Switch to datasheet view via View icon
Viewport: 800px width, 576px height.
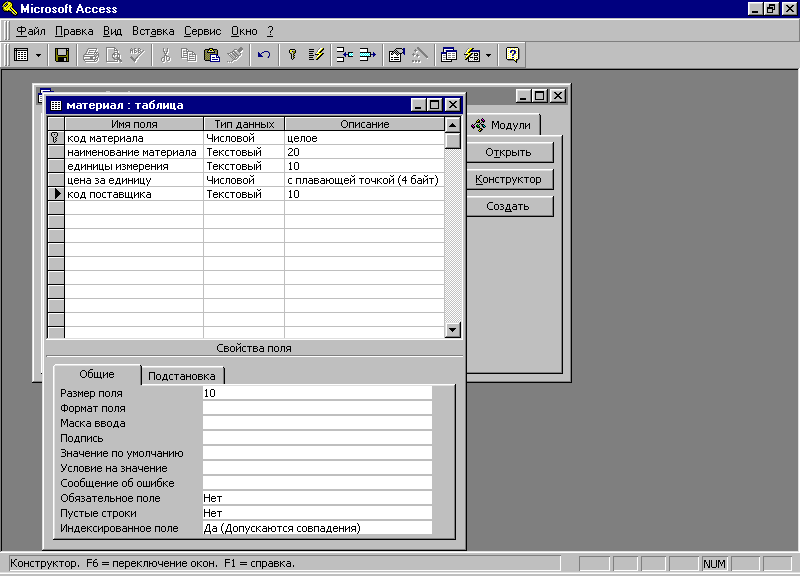pos(21,55)
